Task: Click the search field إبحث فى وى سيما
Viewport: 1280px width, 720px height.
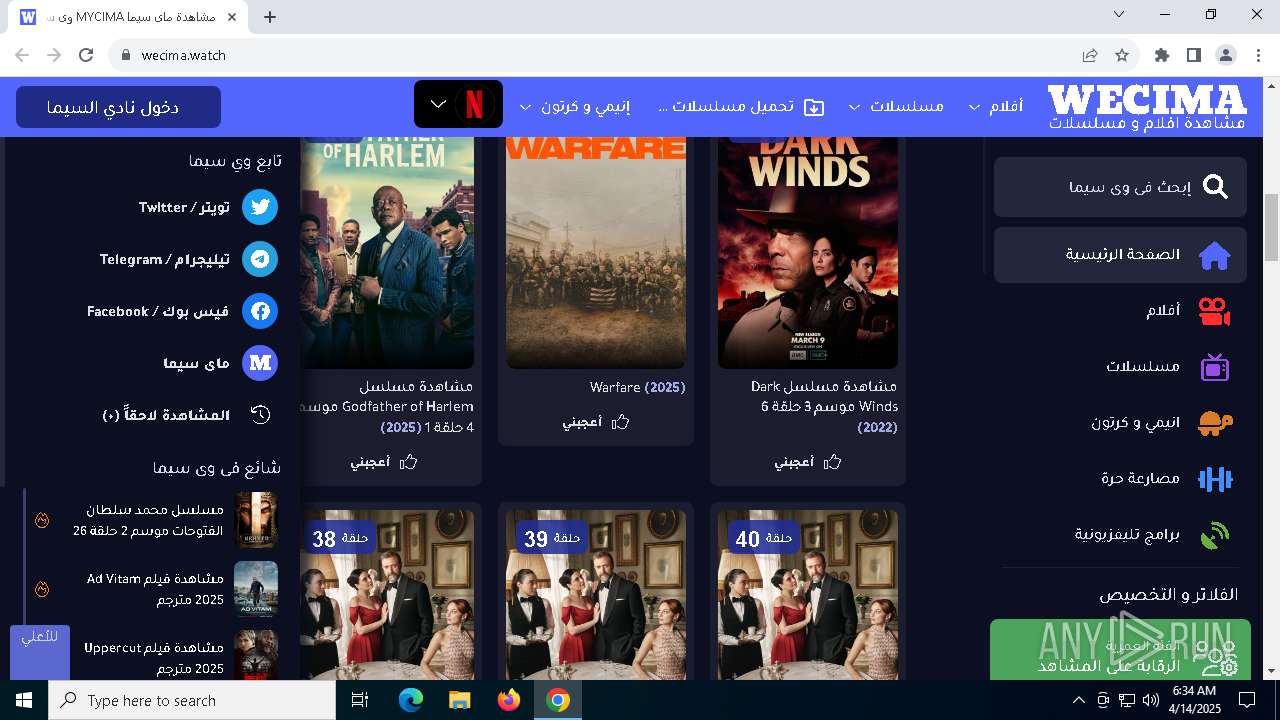Action: click(1120, 187)
